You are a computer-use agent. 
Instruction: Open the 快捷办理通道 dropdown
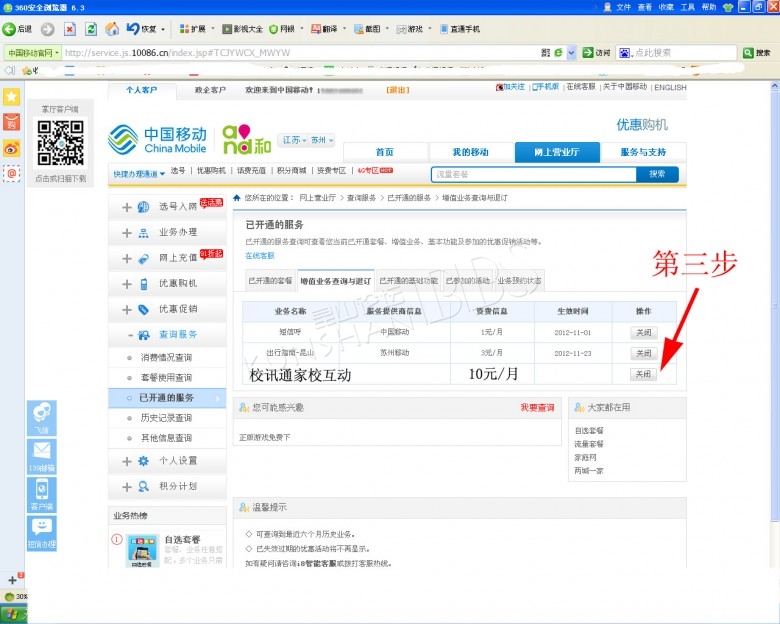(139, 174)
